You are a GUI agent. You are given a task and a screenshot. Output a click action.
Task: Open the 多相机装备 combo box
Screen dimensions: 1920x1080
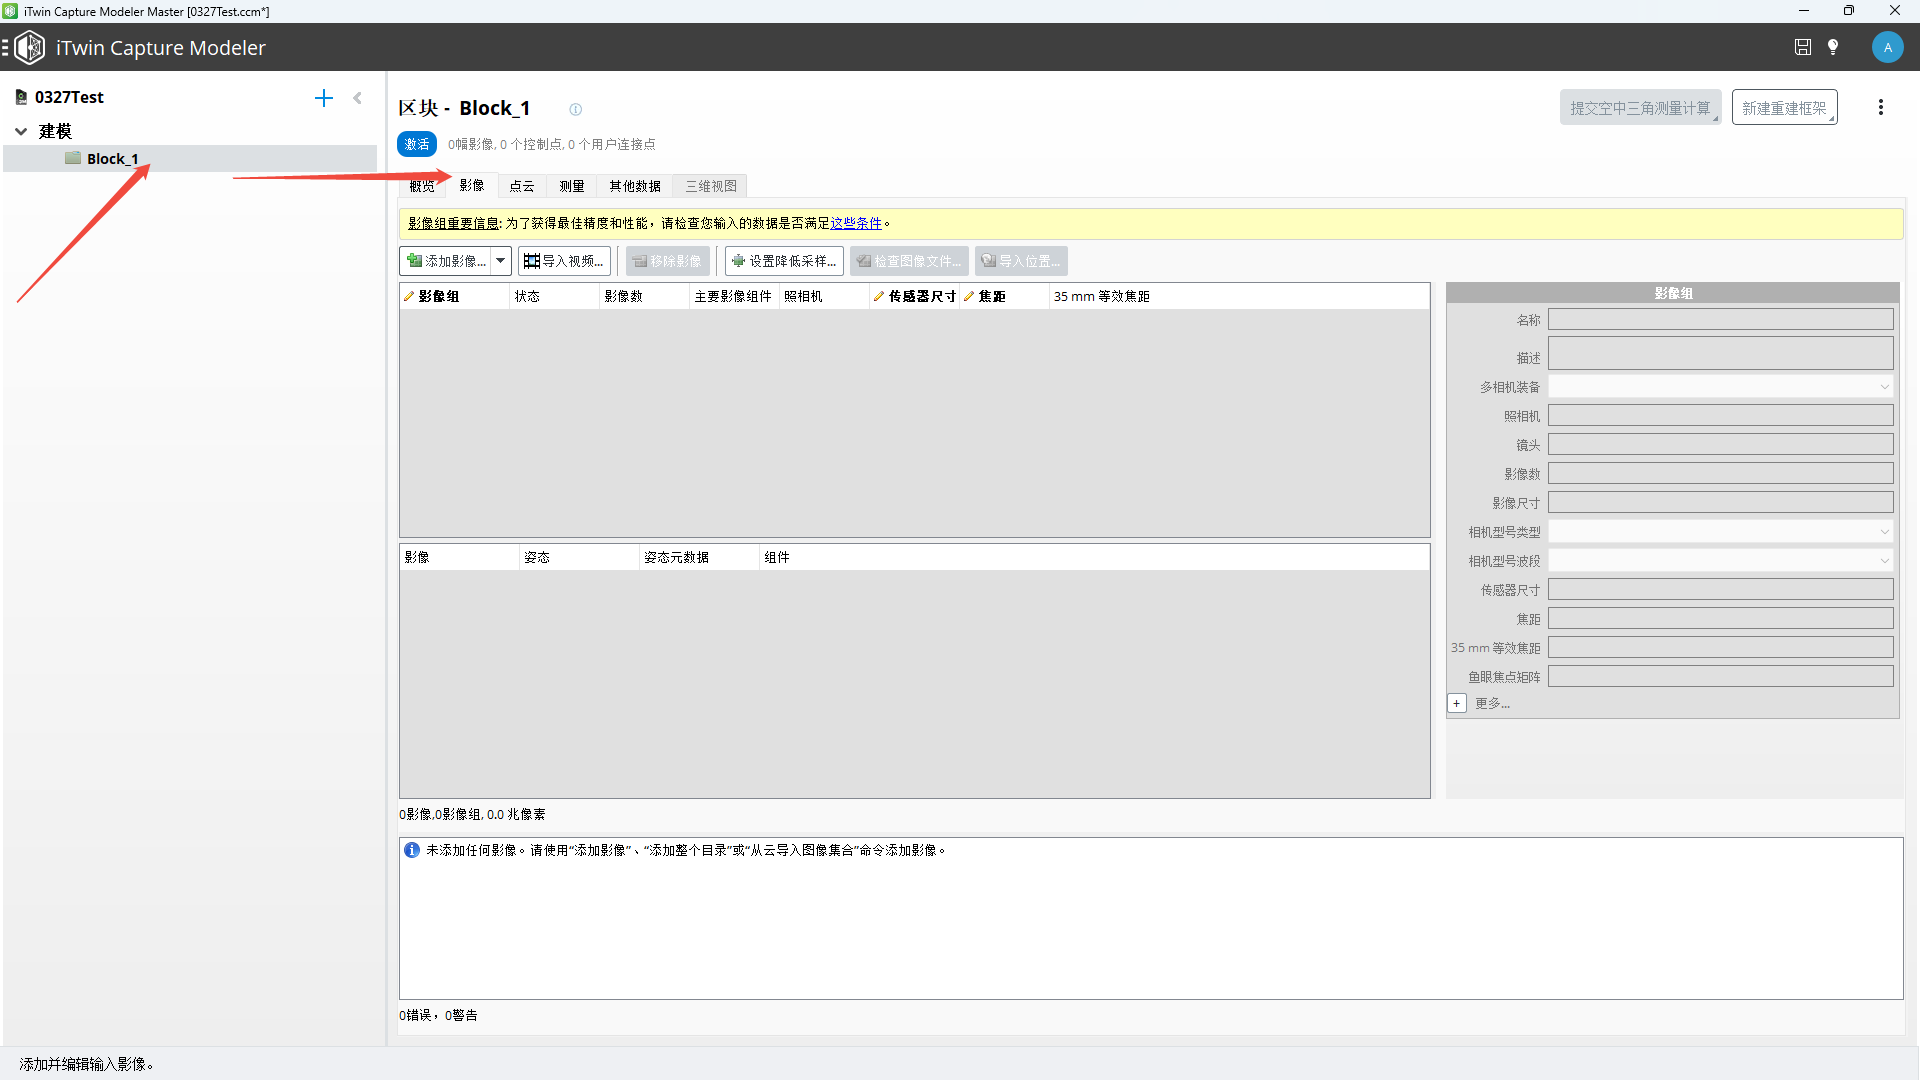pos(1720,386)
